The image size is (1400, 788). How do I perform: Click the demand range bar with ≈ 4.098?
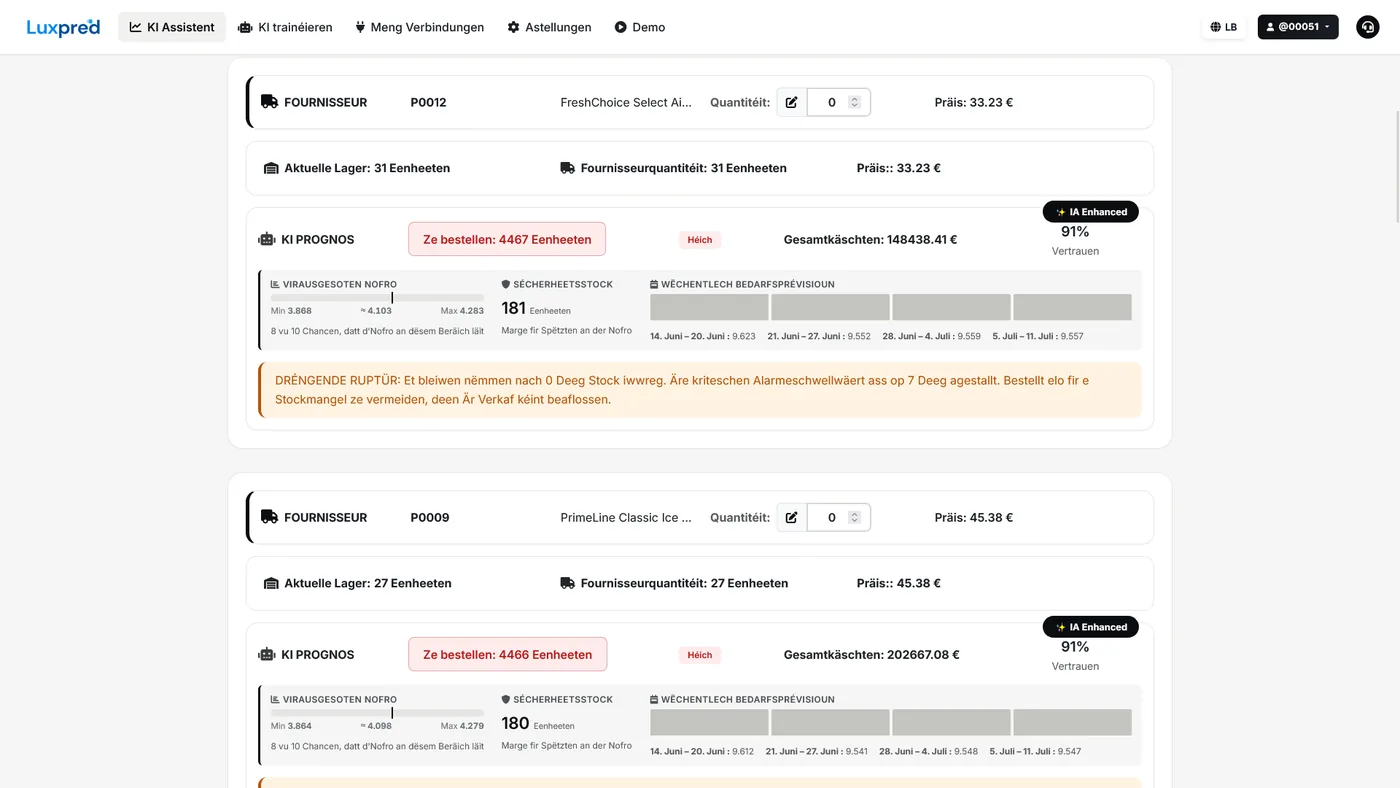[377, 712]
